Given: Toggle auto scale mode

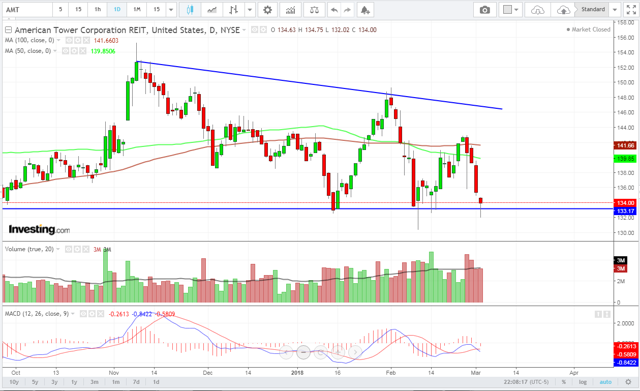Looking at the screenshot, I should [x=605, y=382].
